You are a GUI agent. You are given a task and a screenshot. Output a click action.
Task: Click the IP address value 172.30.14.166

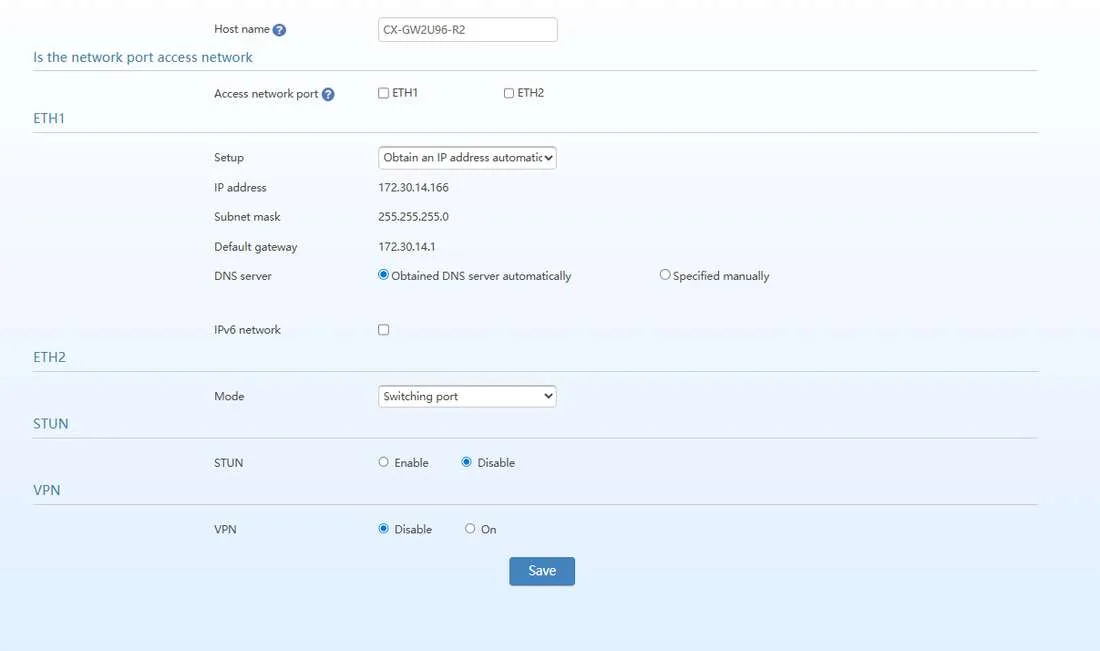click(x=413, y=187)
